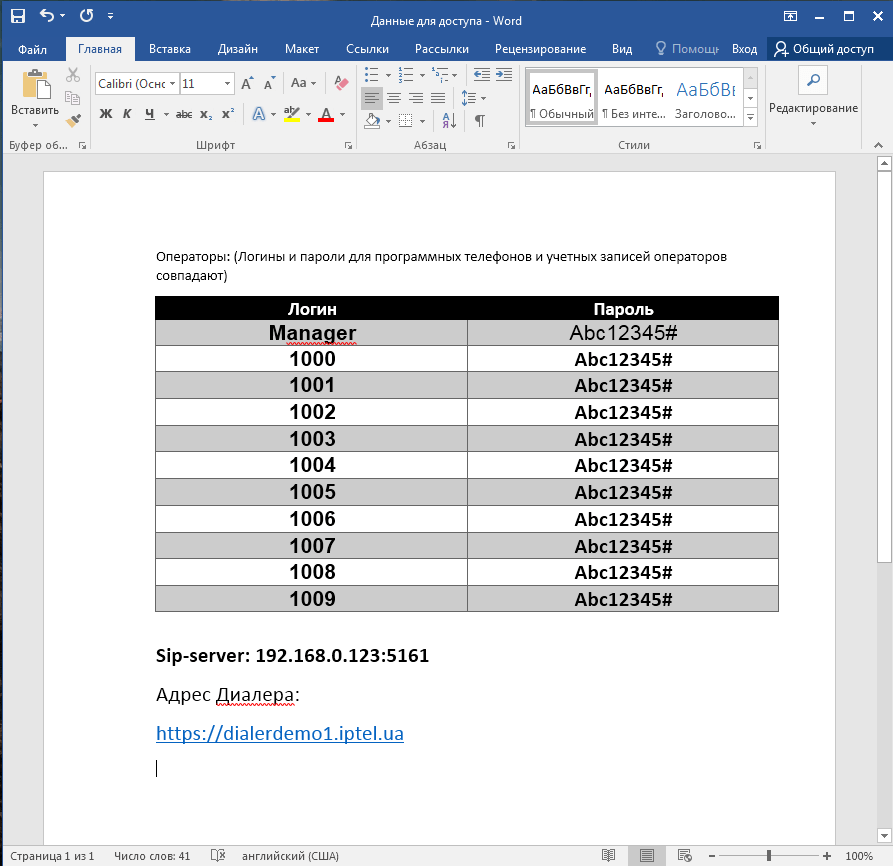The width and height of the screenshot is (893, 866).
Task: Click the английский (США) language indicator
Action: tap(290, 856)
